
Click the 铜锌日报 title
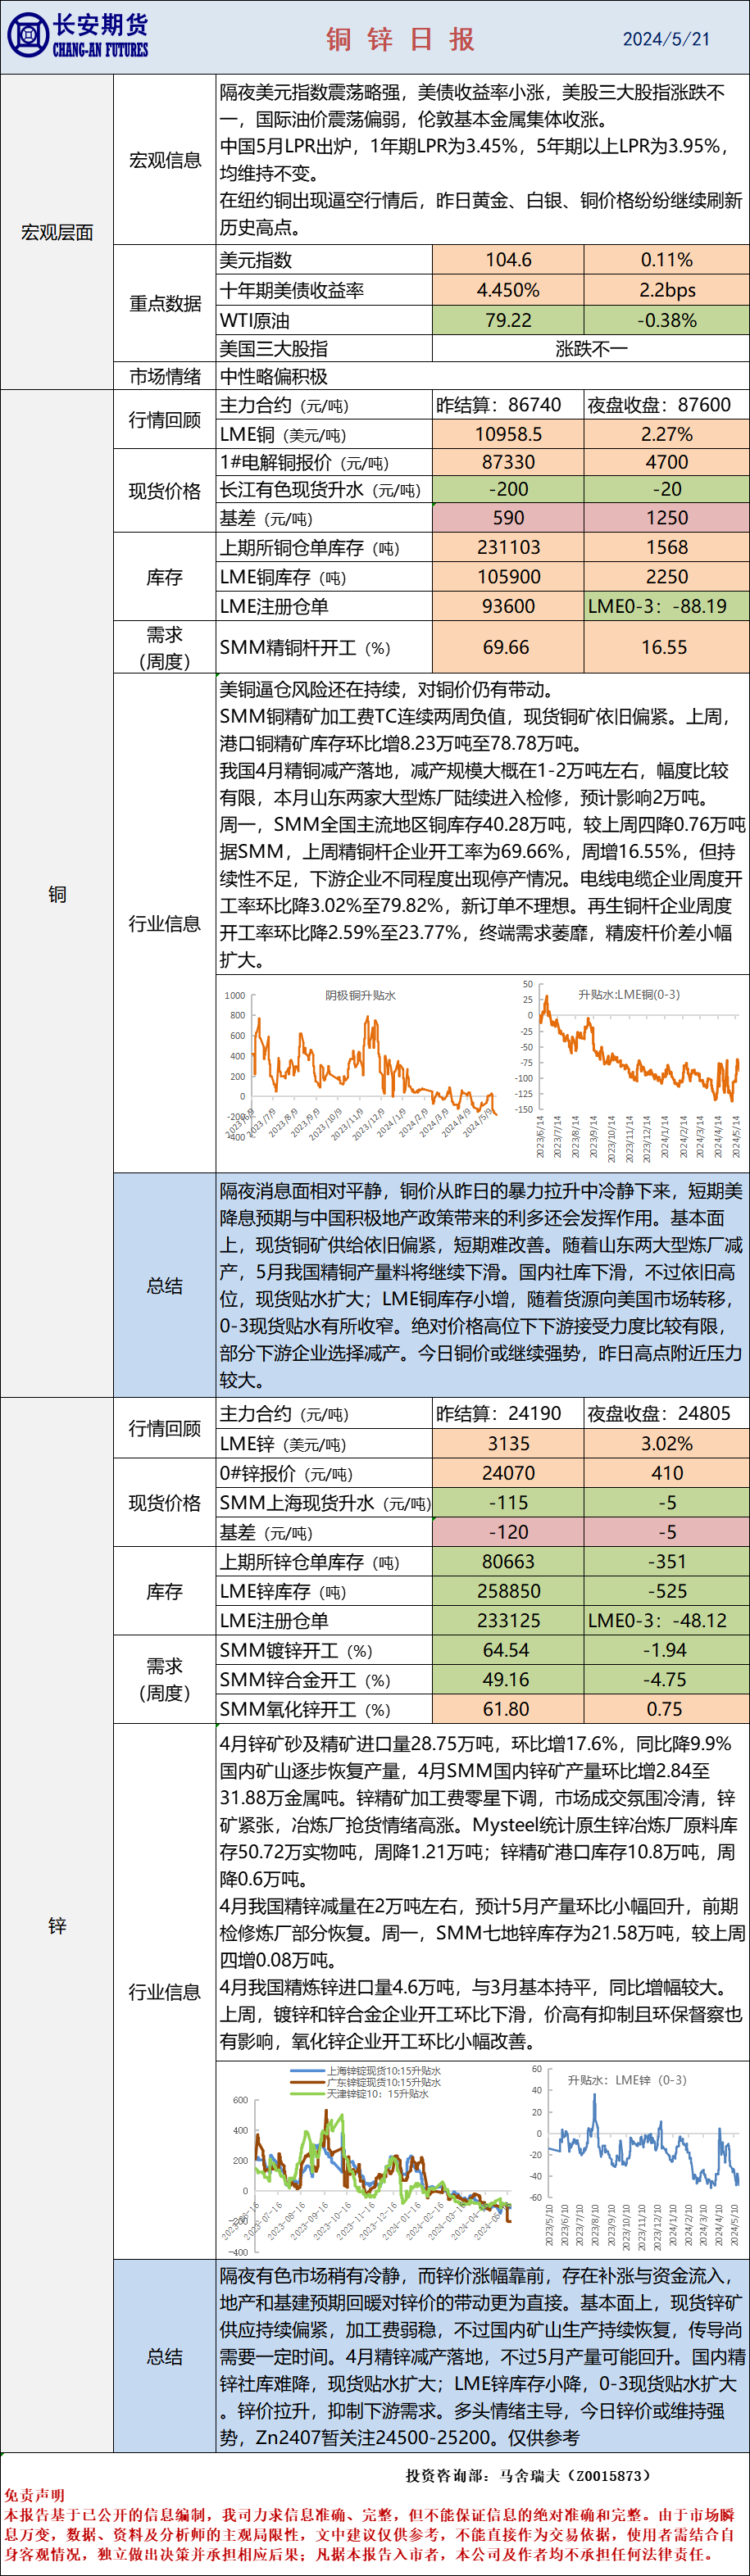tap(400, 39)
